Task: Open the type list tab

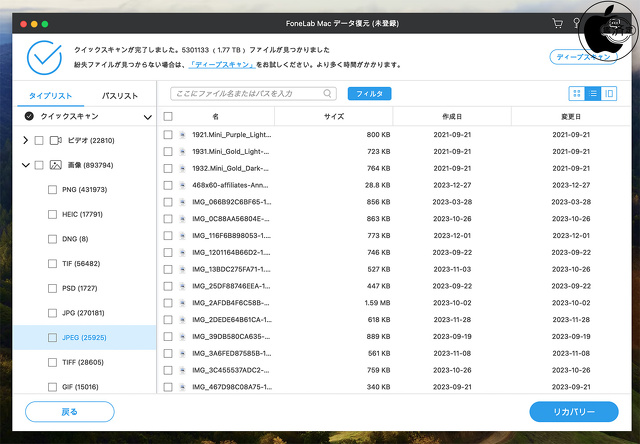Action: click(50, 96)
